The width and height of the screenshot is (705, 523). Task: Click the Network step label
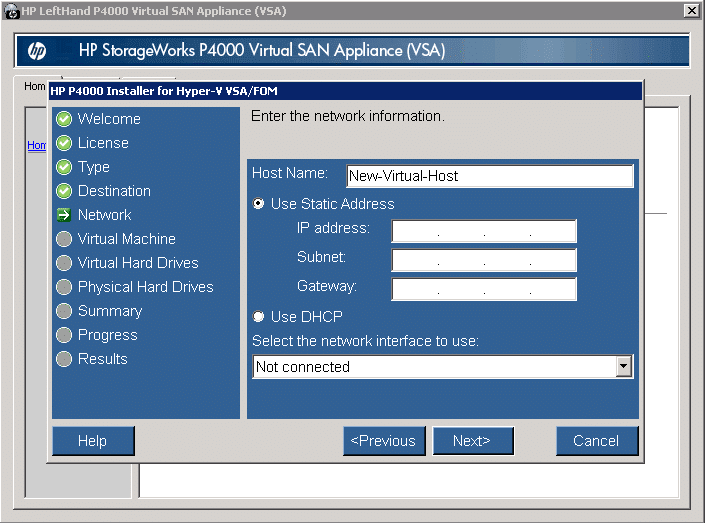[104, 215]
